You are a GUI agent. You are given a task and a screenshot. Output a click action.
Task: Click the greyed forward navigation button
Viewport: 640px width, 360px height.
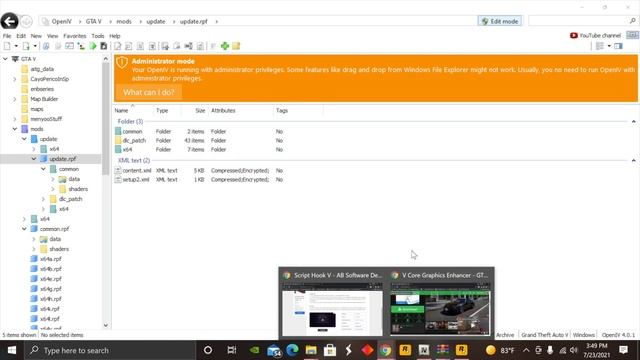click(x=27, y=21)
